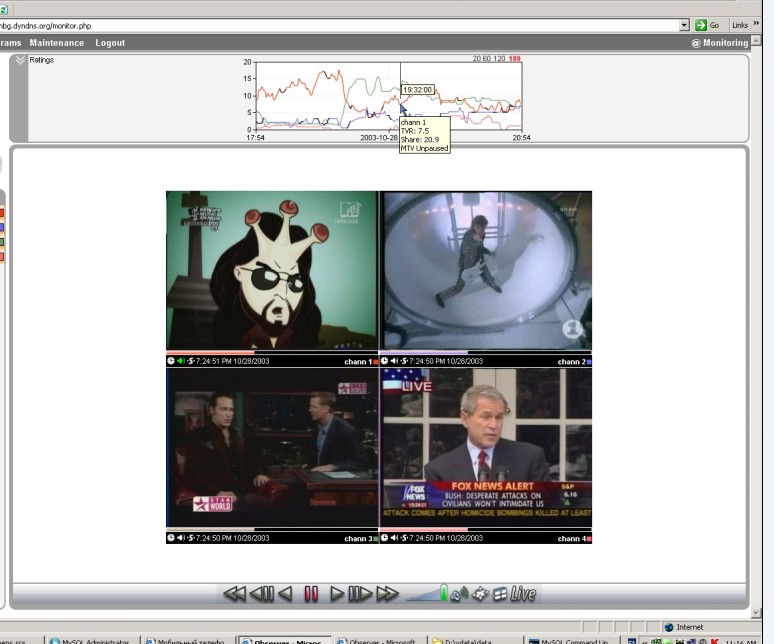Click the reverse play arrow
774x644 pixels.
(285, 594)
